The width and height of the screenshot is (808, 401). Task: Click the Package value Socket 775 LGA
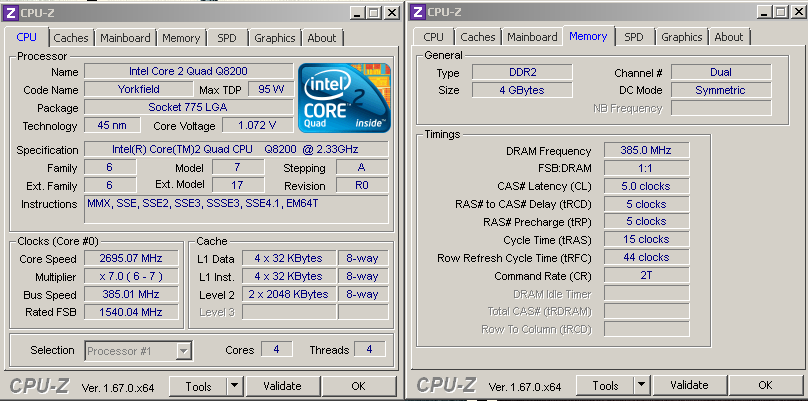pyautogui.click(x=189, y=107)
